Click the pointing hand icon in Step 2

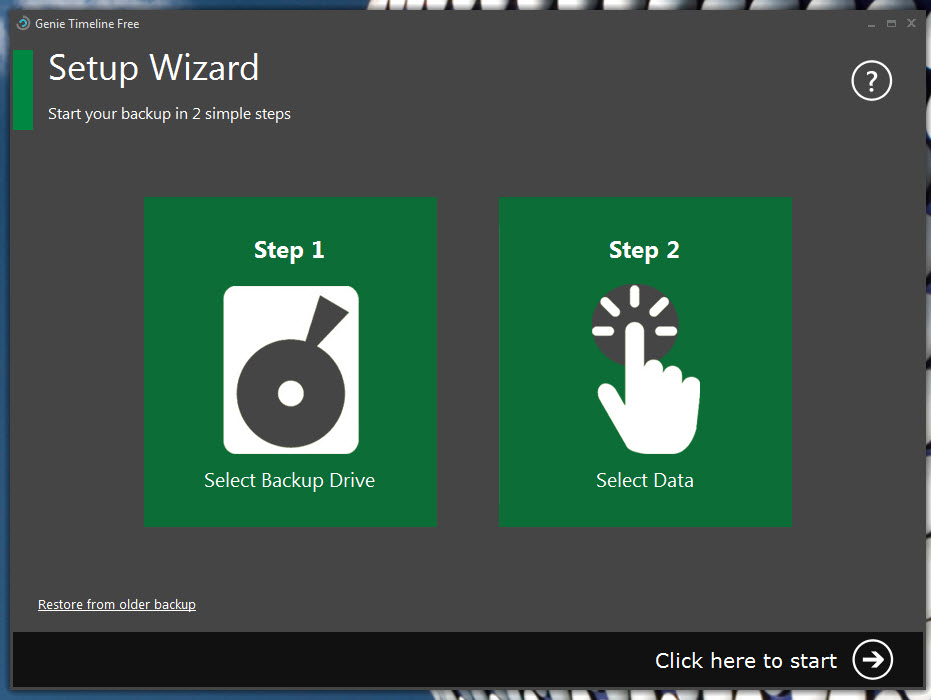click(x=646, y=369)
